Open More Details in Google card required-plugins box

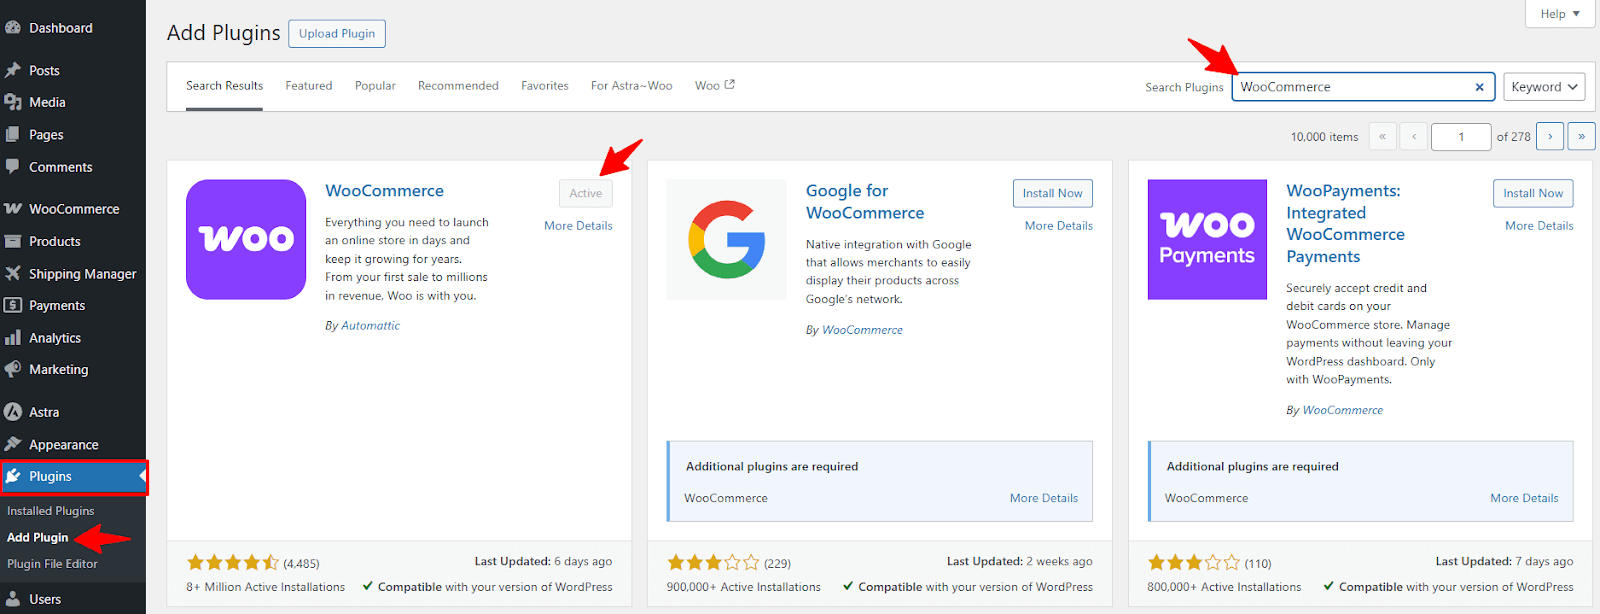coord(1044,498)
